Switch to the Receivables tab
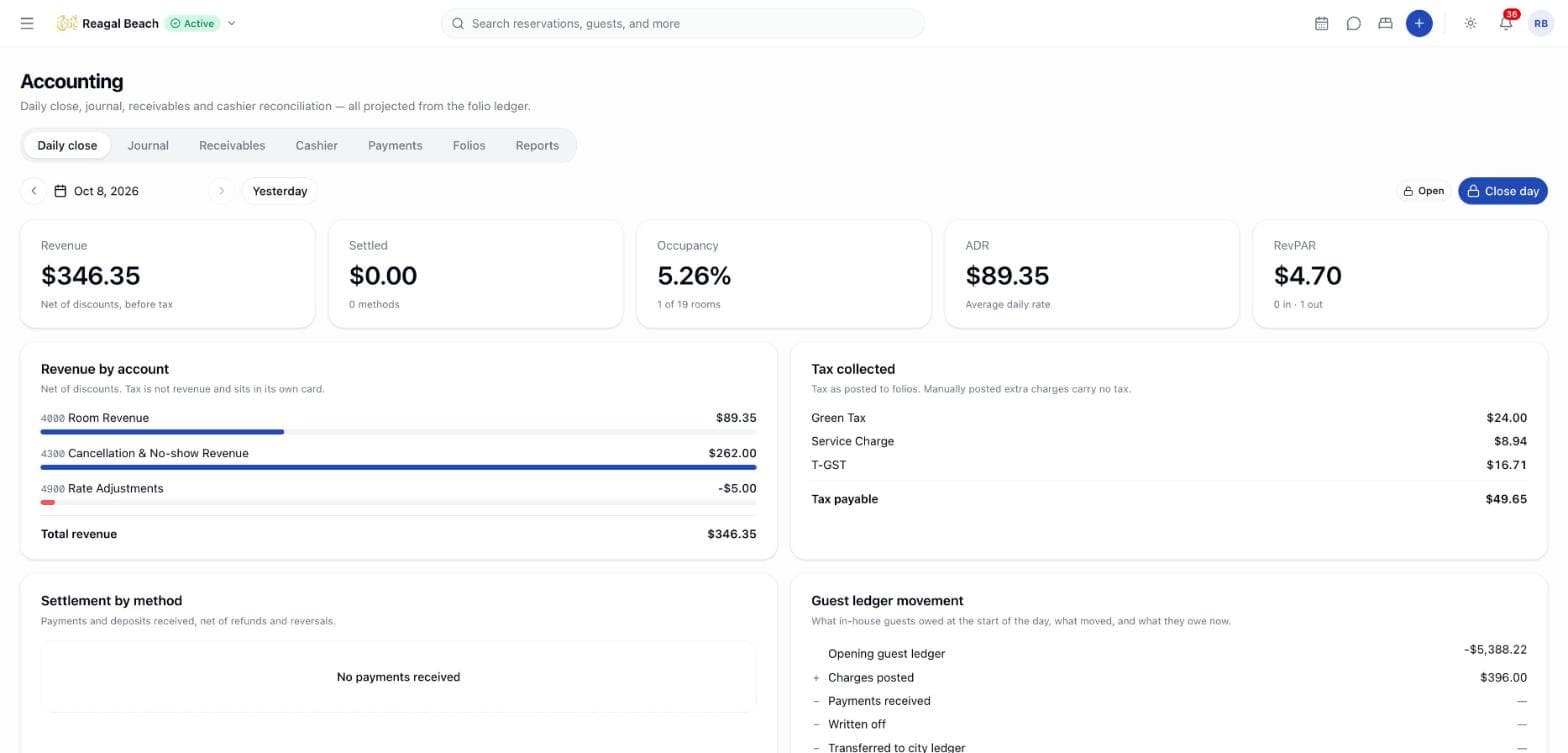Screen dimensions: 1568x753 click(232, 145)
